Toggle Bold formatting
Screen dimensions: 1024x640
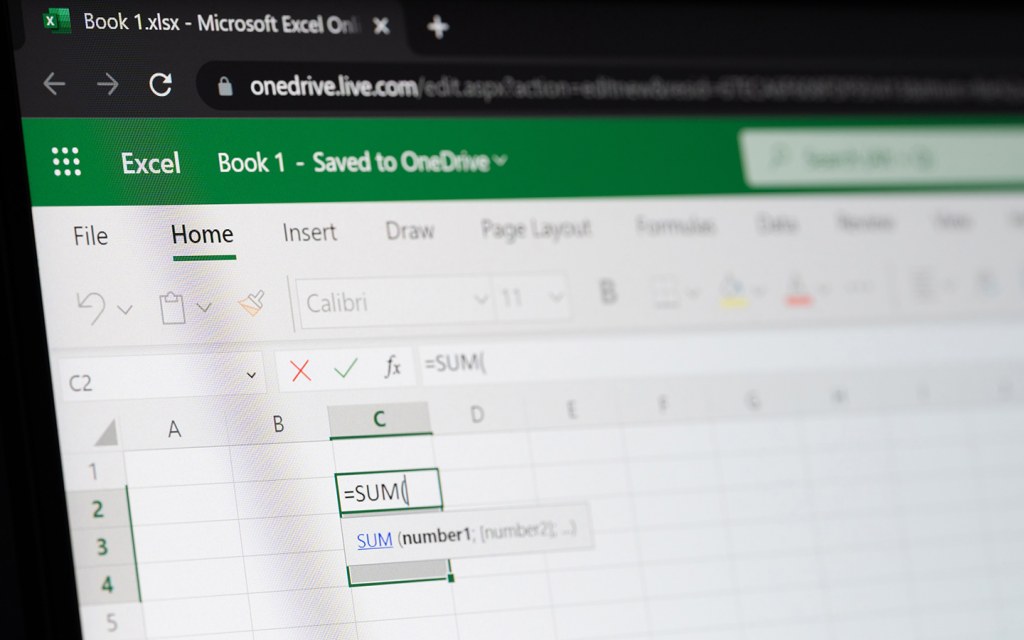[608, 292]
